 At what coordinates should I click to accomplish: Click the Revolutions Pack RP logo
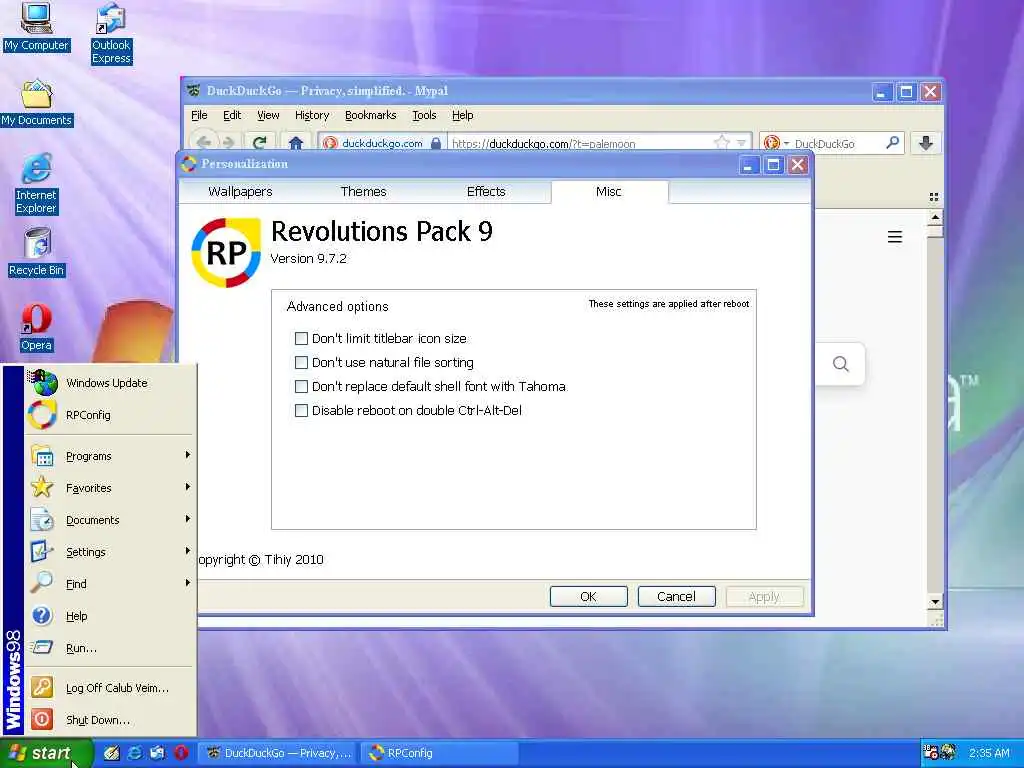point(226,253)
